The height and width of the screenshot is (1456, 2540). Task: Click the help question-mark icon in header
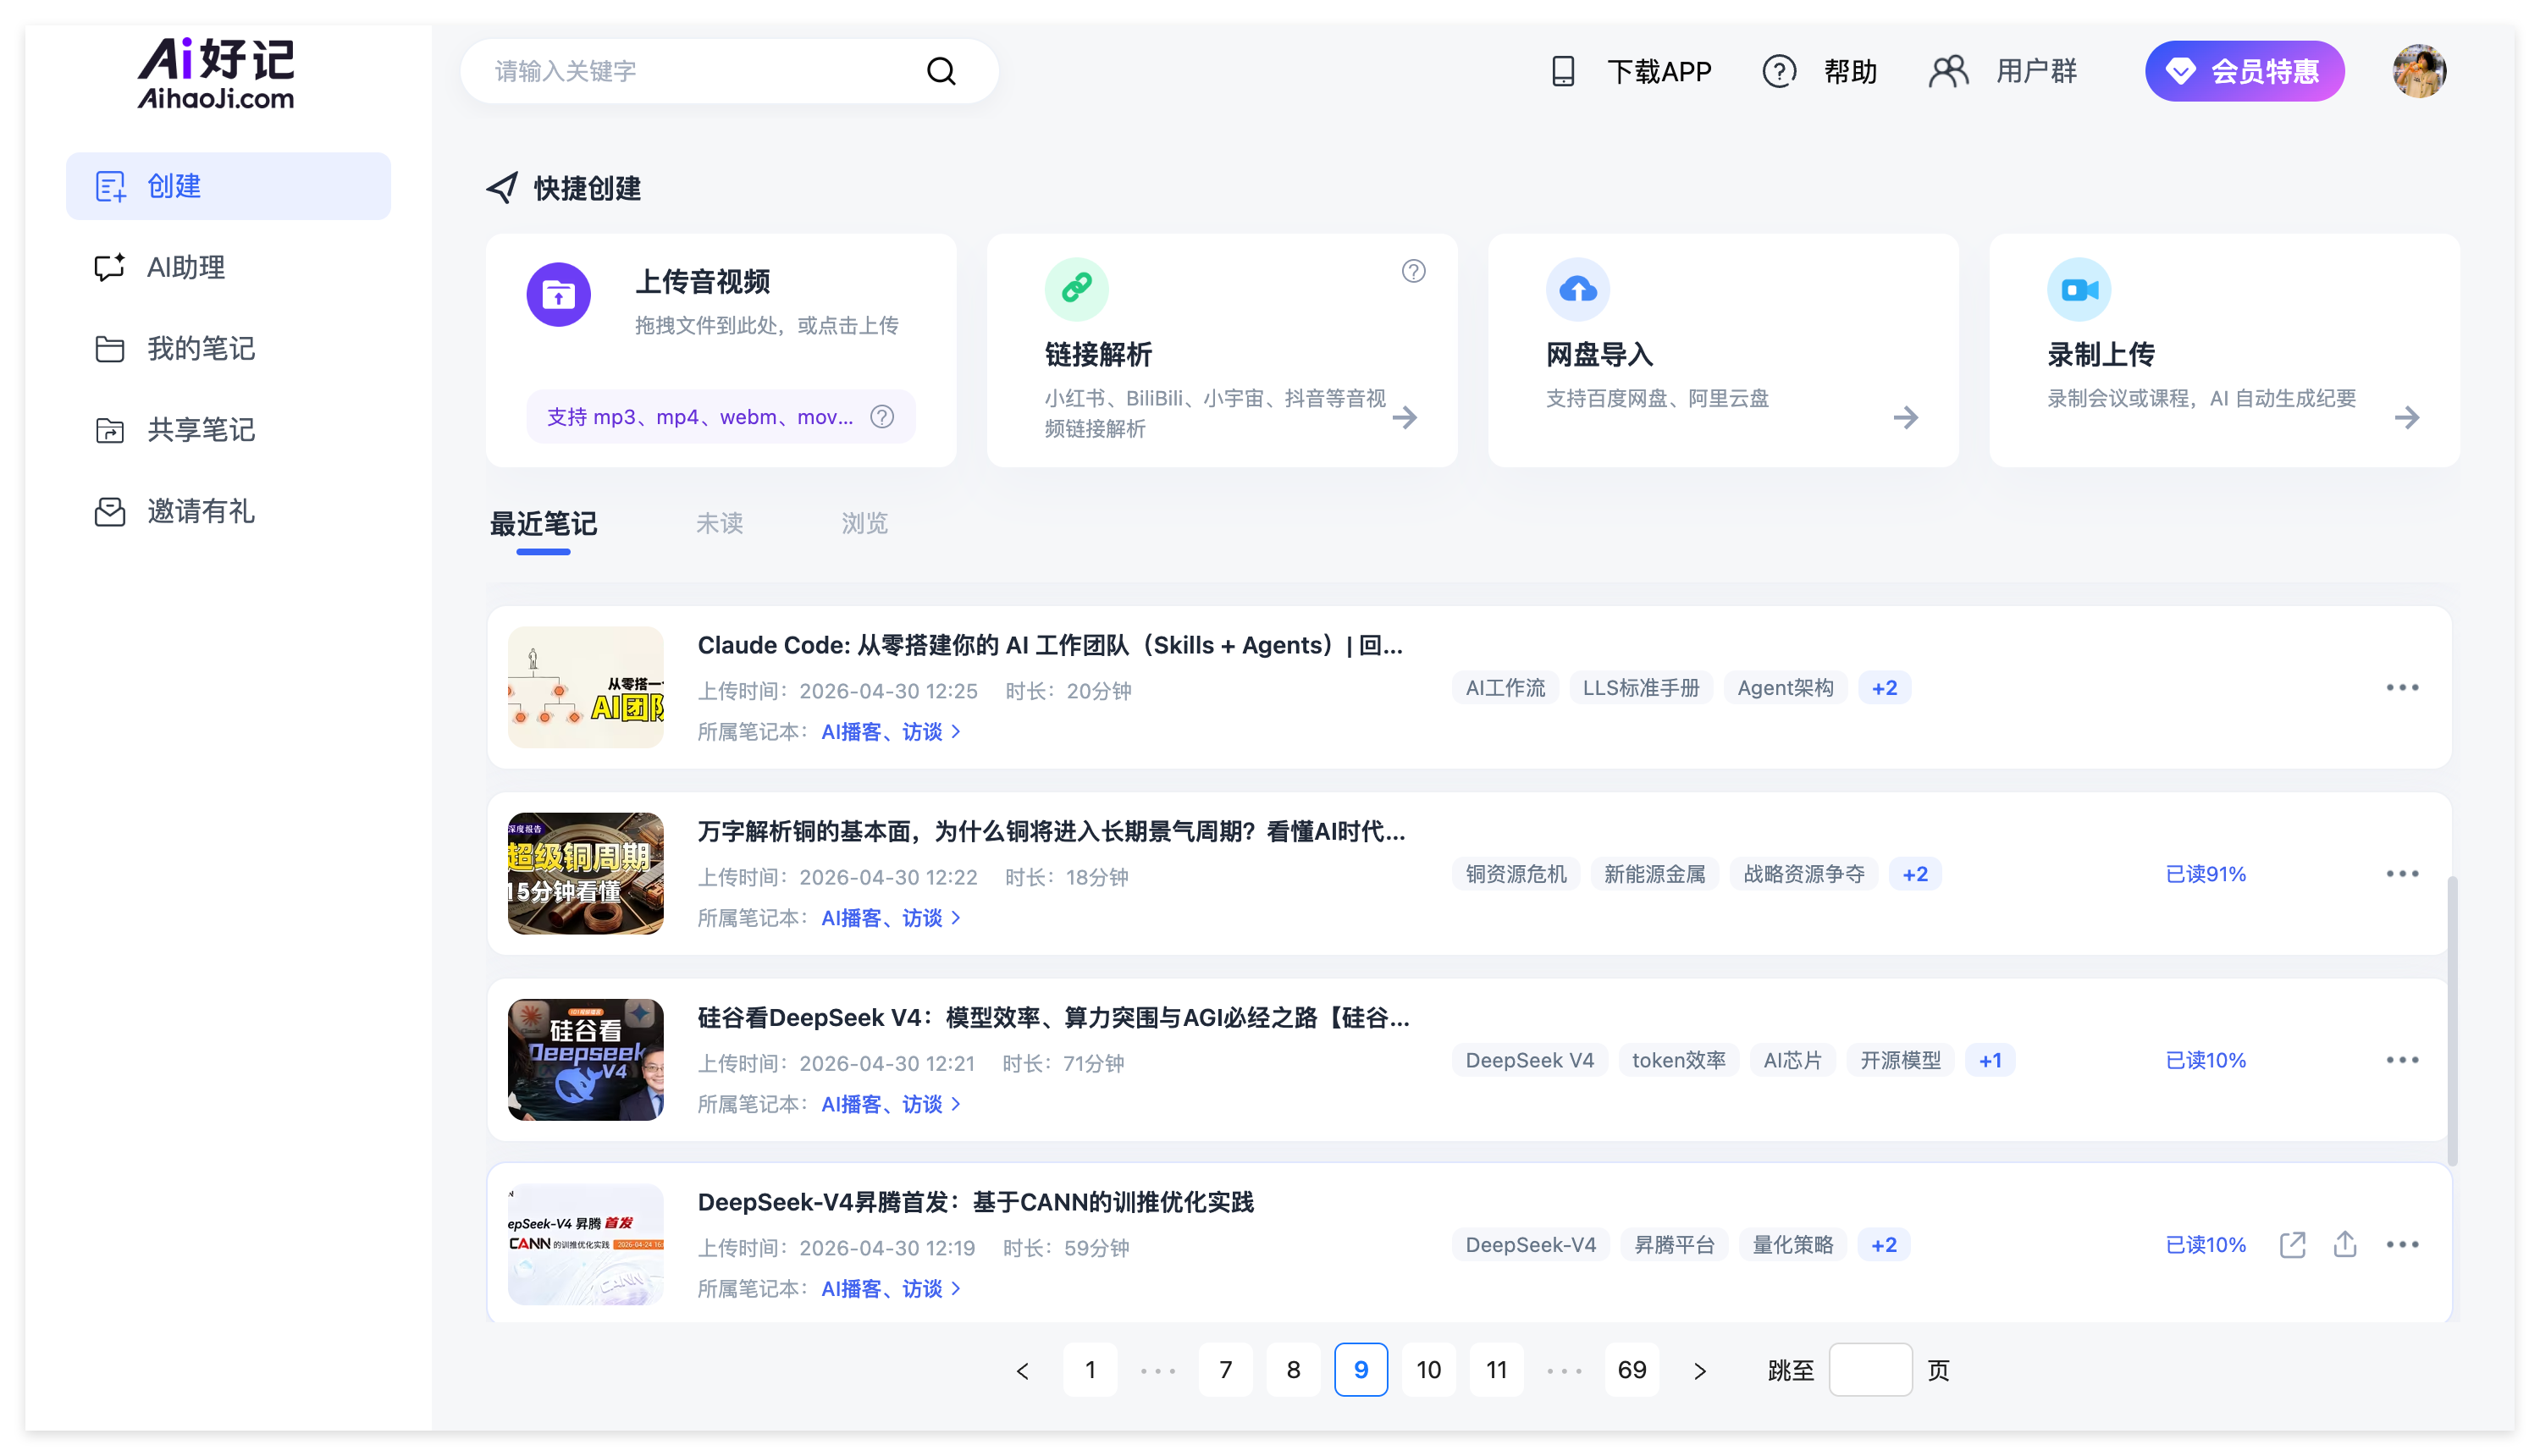(x=1779, y=71)
